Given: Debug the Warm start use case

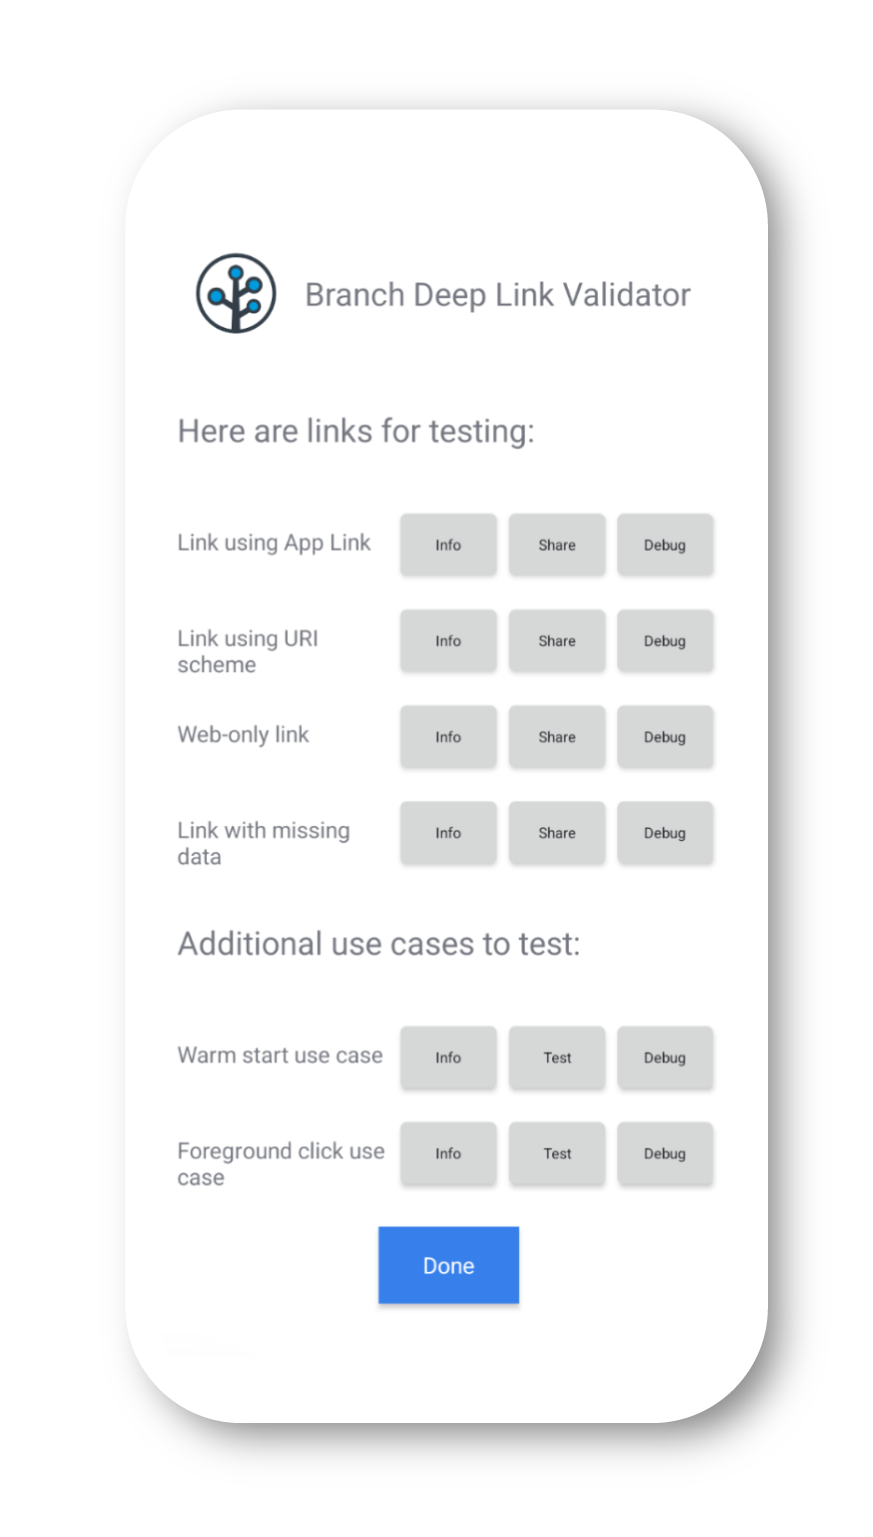Looking at the screenshot, I should 665,1058.
